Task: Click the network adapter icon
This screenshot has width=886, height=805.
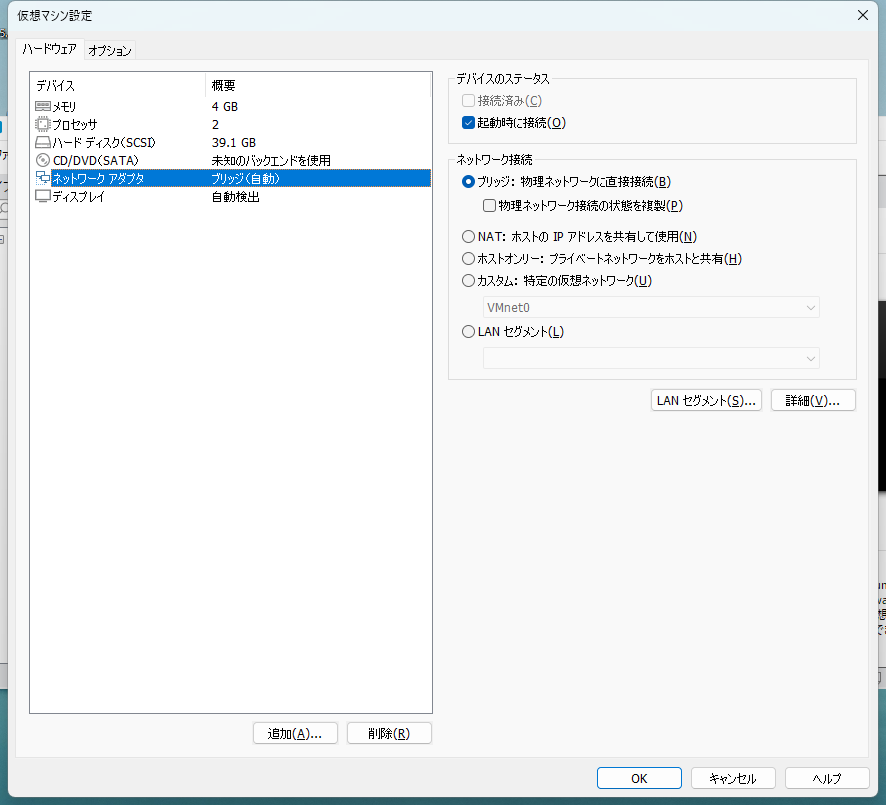Action: pos(43,179)
